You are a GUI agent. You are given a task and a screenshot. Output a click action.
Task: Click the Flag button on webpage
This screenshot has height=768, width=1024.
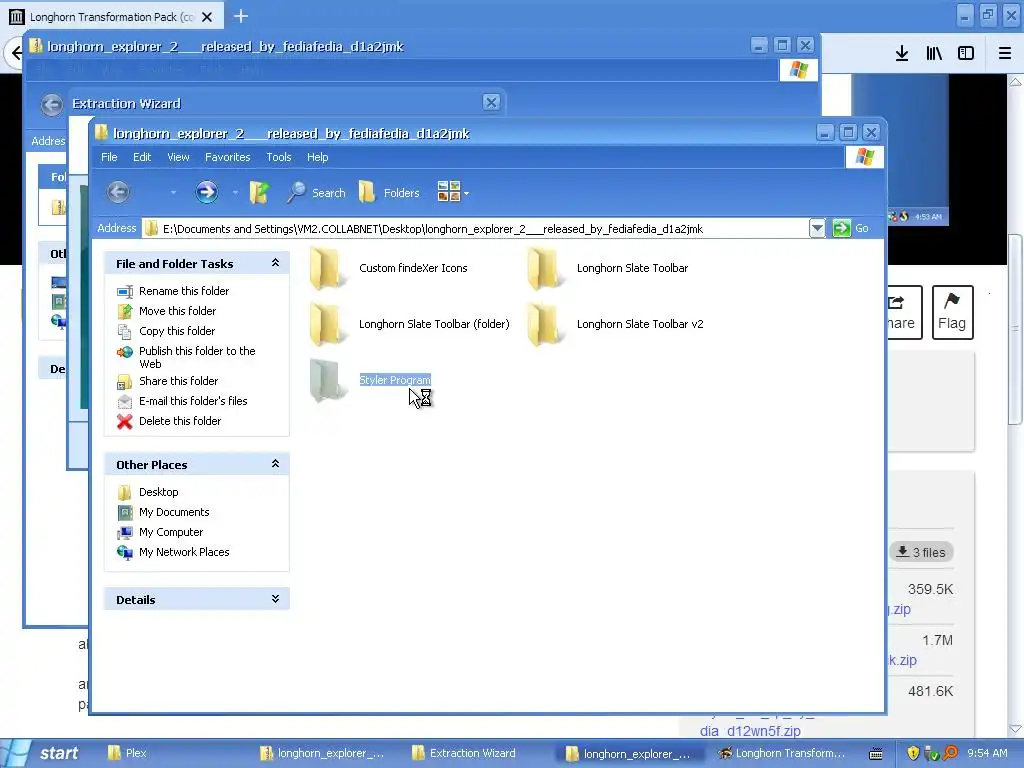[952, 312]
